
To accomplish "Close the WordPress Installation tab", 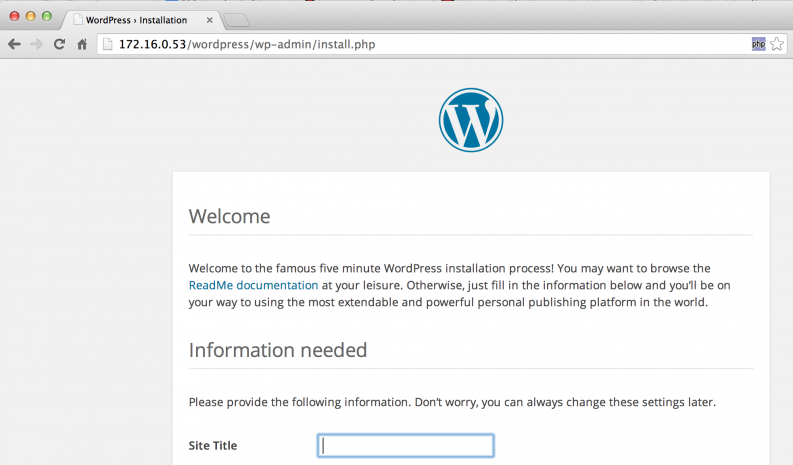I will 209,20.
